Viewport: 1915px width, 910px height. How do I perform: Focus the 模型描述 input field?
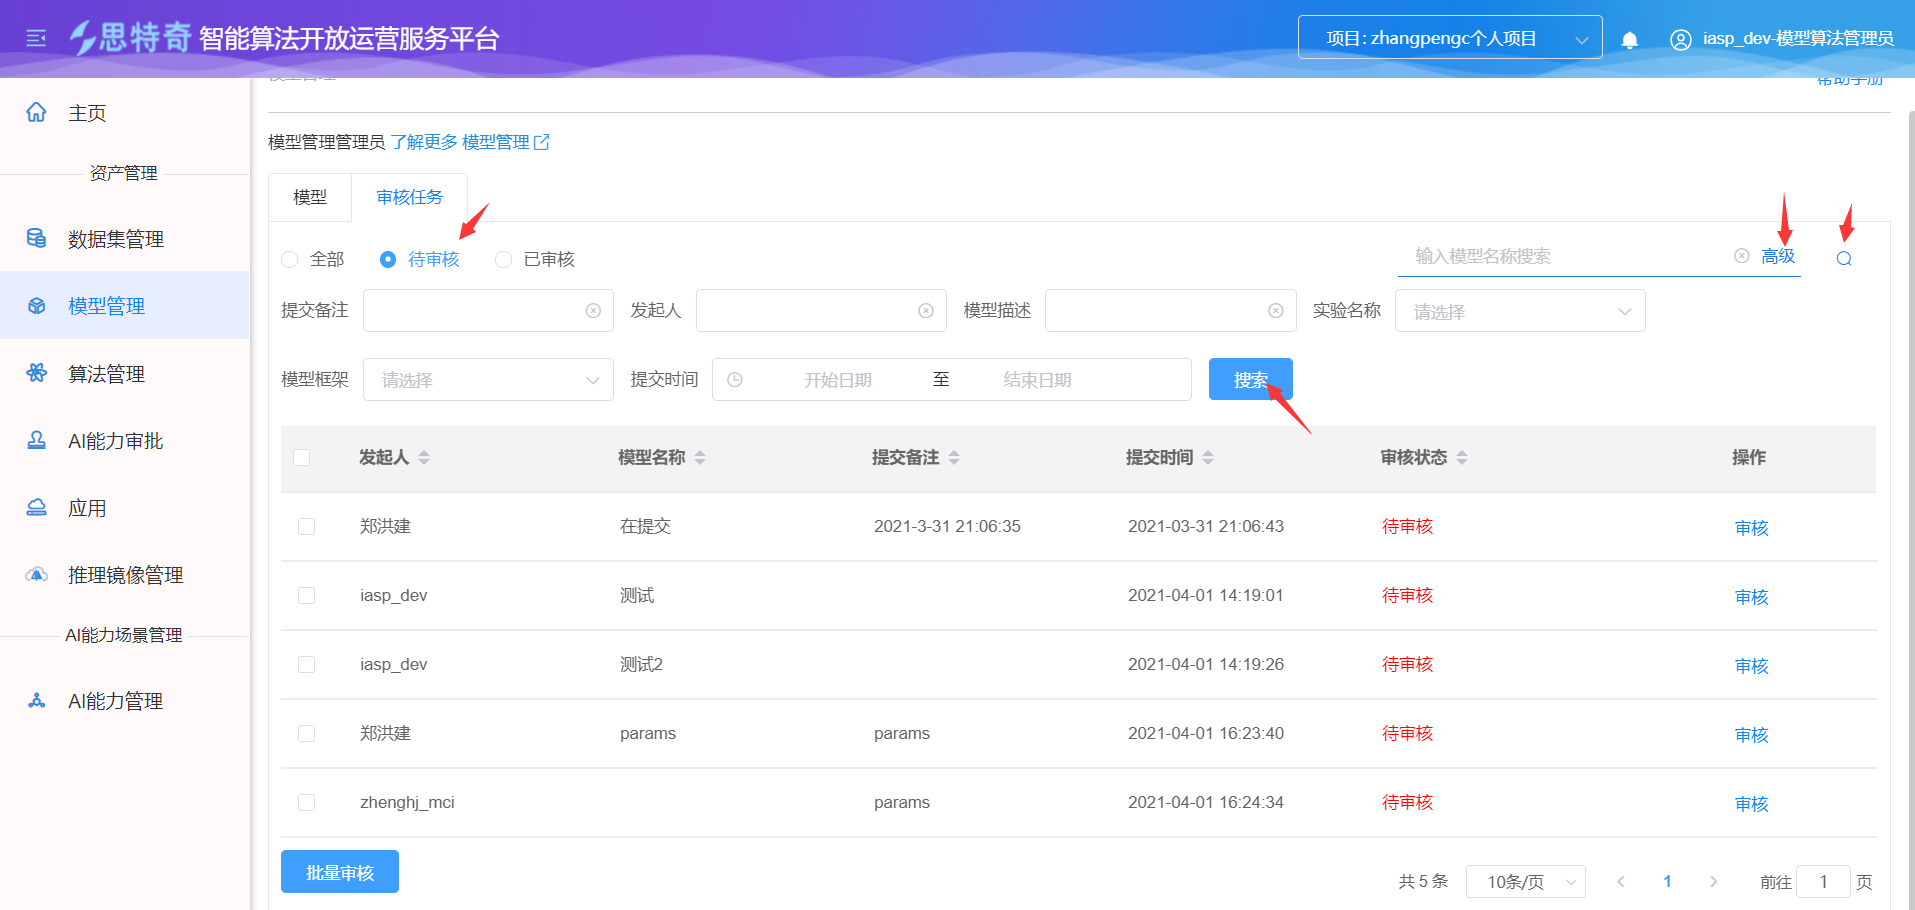tap(1170, 311)
